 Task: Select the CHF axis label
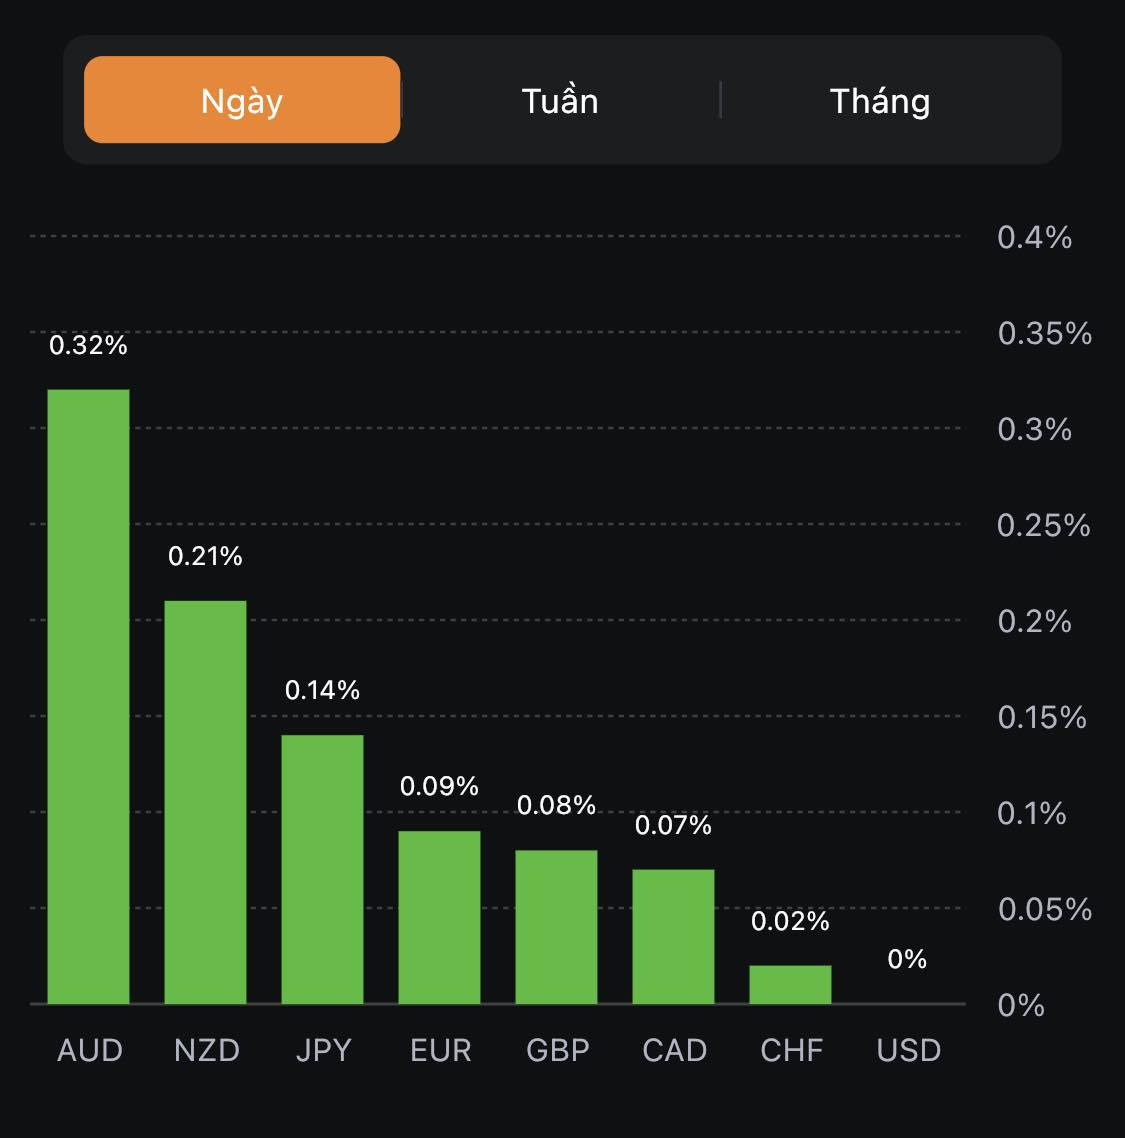(792, 1050)
